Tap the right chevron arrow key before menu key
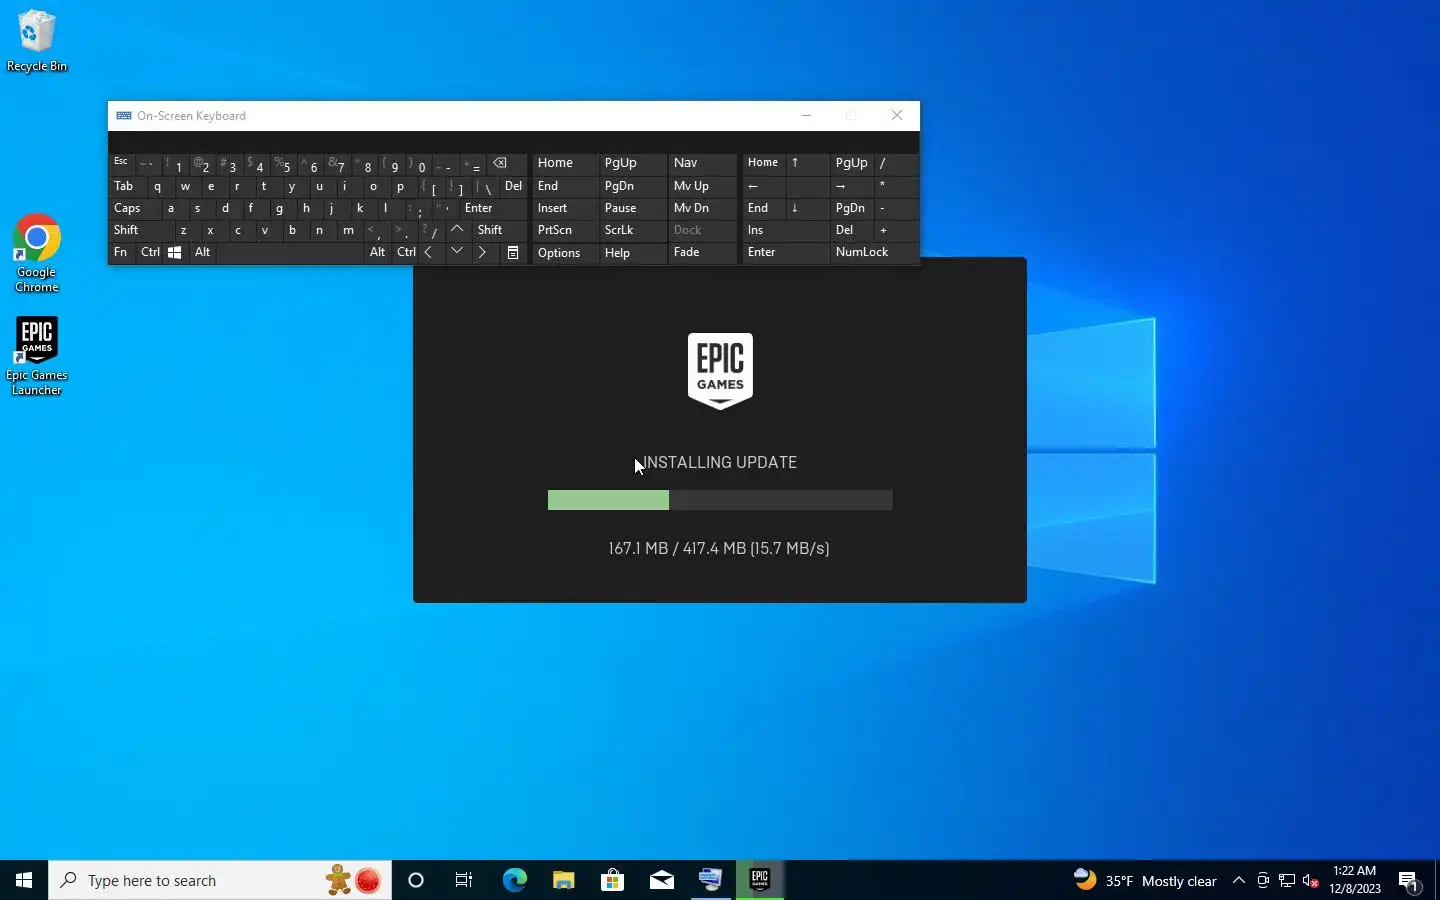The height and width of the screenshot is (900, 1440). tap(482, 253)
